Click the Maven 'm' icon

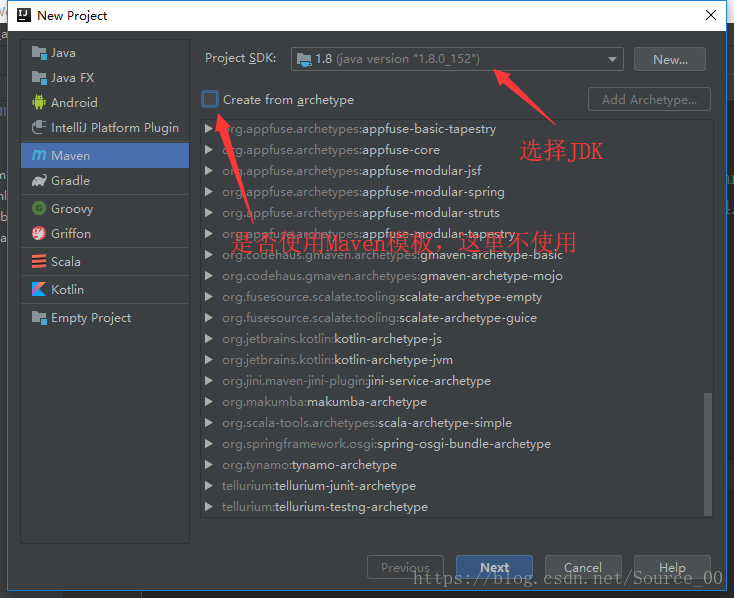coord(39,155)
